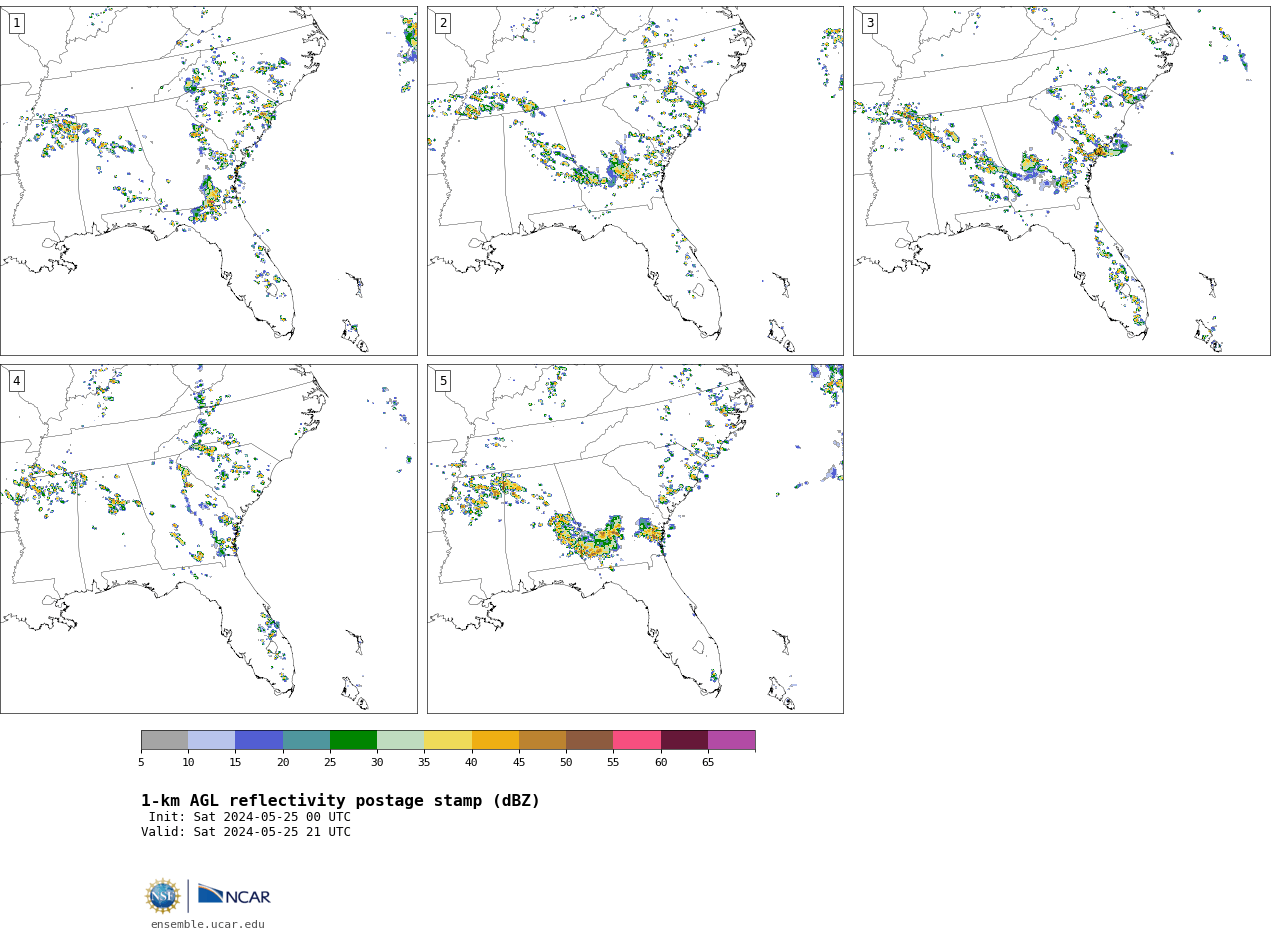Open ensemble member 3 reflectivity map
The width and height of the screenshot is (1280, 936).
click(1061, 181)
